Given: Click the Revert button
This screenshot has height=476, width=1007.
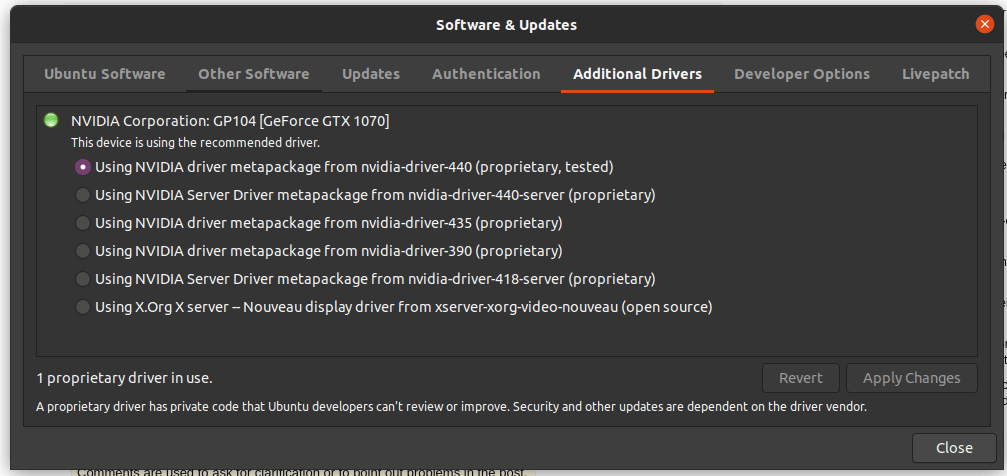Looking at the screenshot, I should pos(801,378).
